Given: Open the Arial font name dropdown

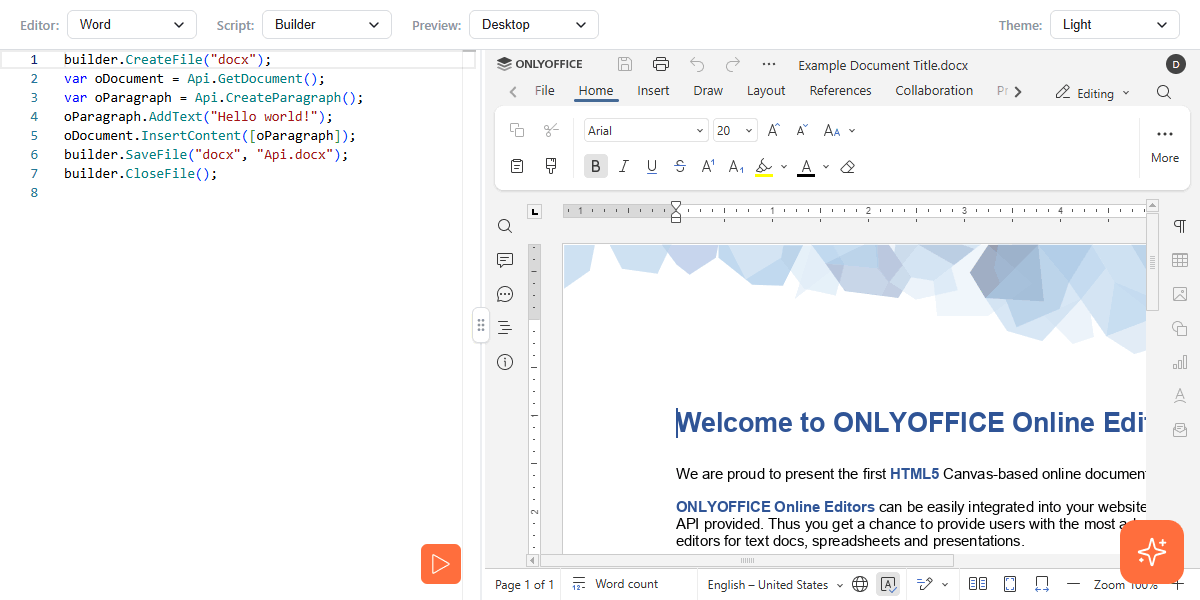Looking at the screenshot, I should [x=646, y=130].
